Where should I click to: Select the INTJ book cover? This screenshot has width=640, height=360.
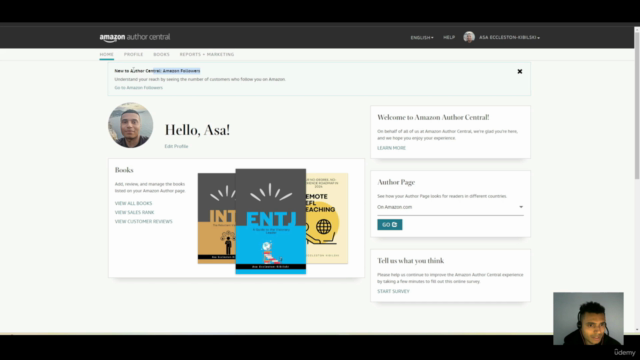tap(217, 218)
